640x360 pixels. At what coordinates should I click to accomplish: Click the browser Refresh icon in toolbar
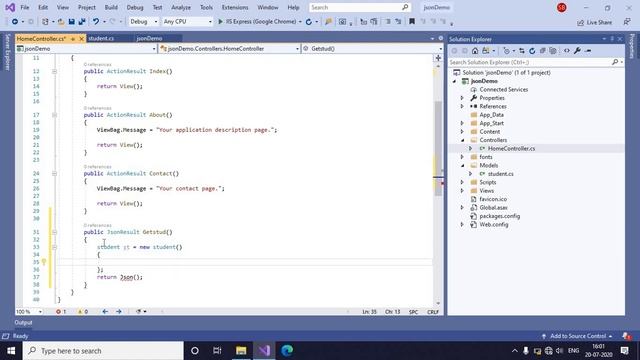pos(309,22)
